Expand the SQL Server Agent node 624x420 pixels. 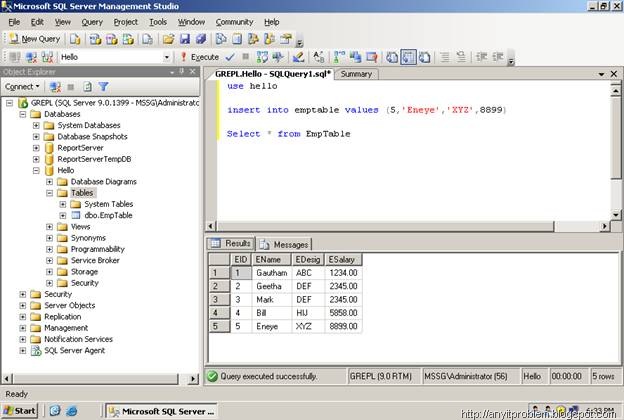coord(23,350)
